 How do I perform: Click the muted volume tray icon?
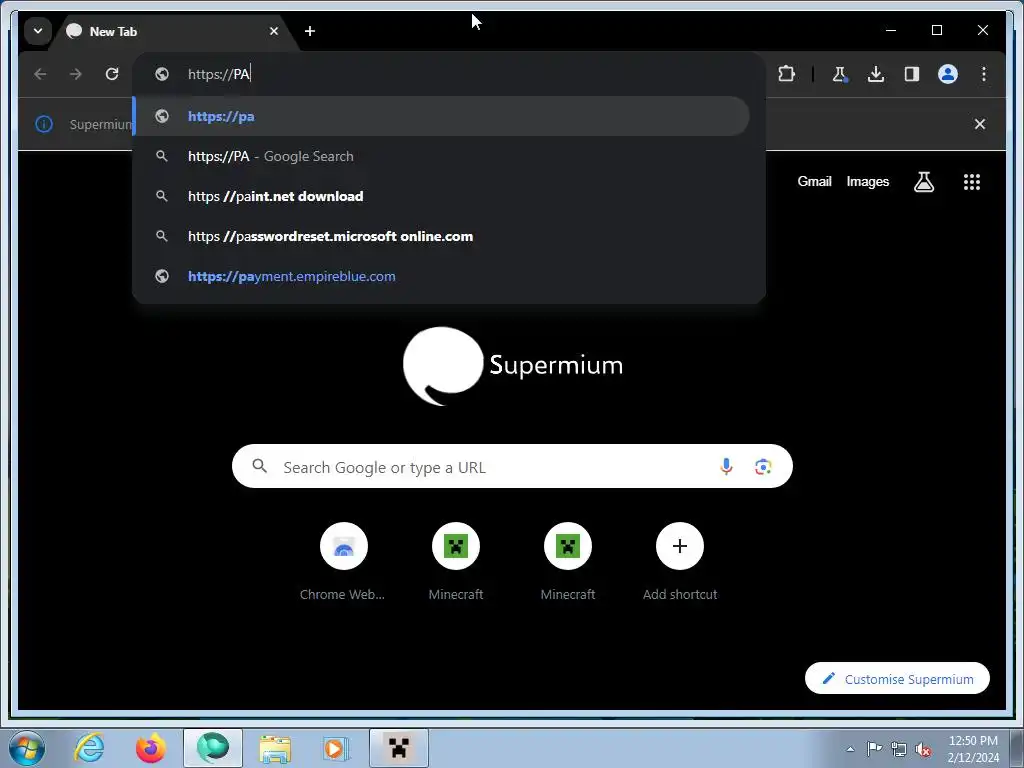click(923, 750)
